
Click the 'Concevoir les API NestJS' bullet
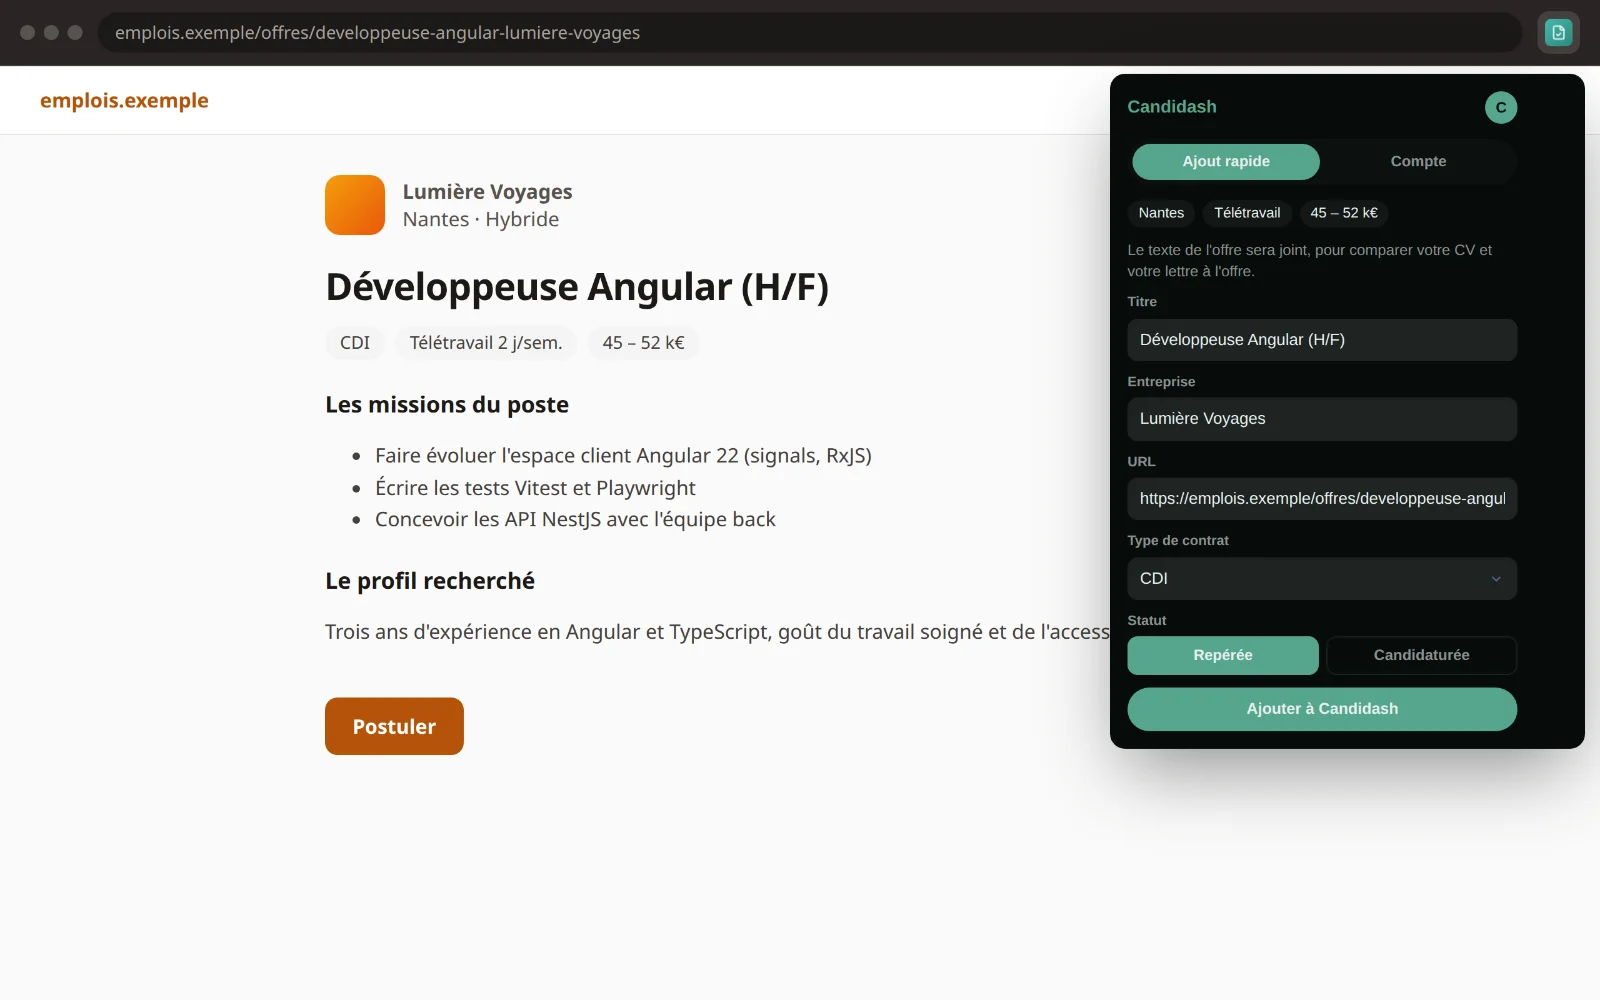click(x=575, y=520)
